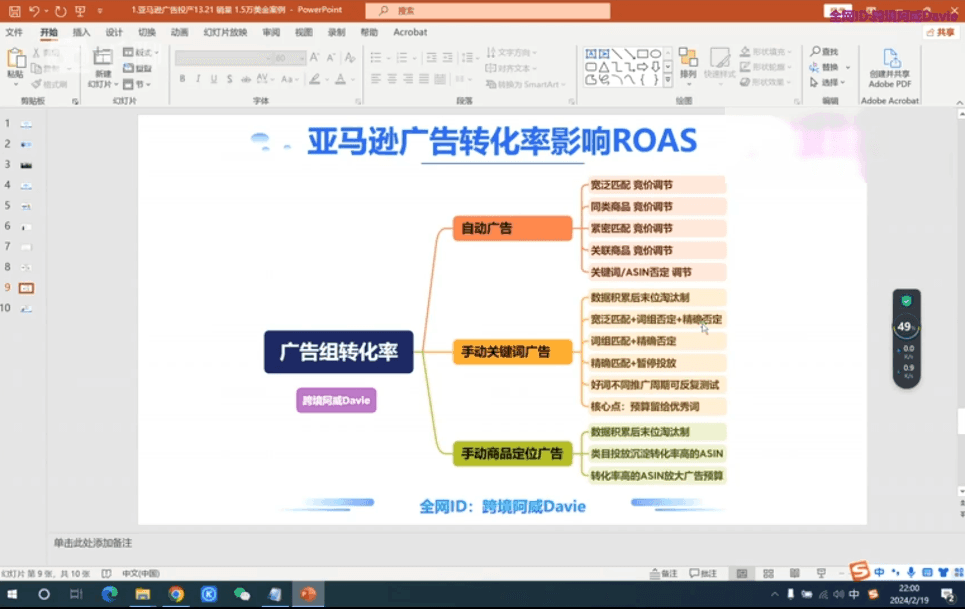
Task: Switch to the Acrobat ribbon tab
Action: coord(410,31)
